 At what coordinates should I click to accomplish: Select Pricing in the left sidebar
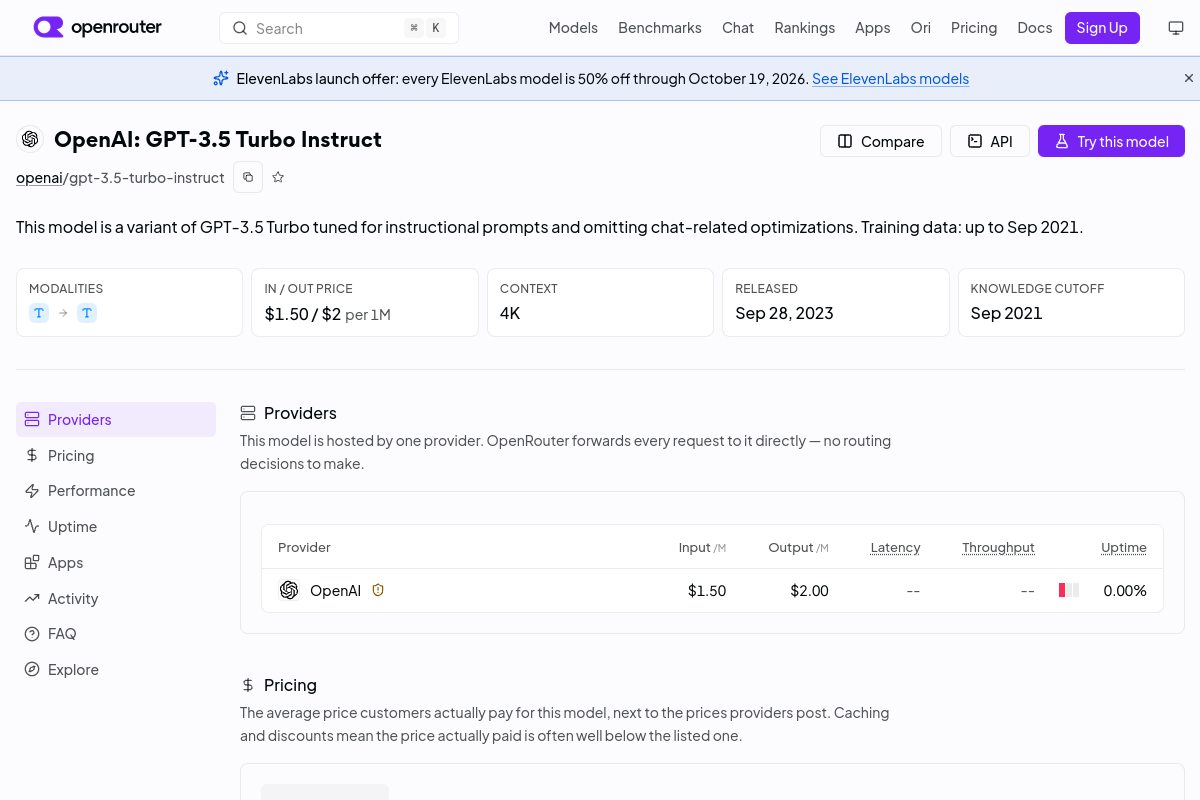pyautogui.click(x=116, y=455)
